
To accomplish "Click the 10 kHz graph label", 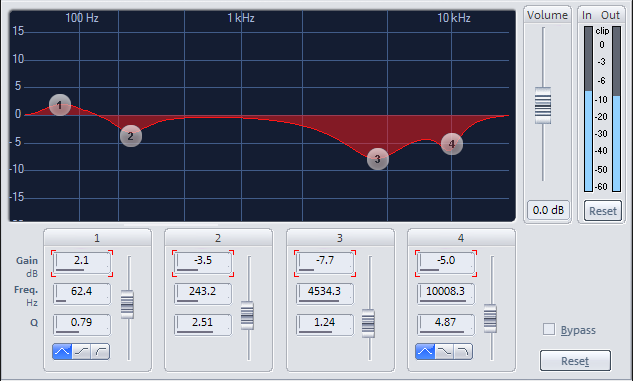I will coord(454,18).
